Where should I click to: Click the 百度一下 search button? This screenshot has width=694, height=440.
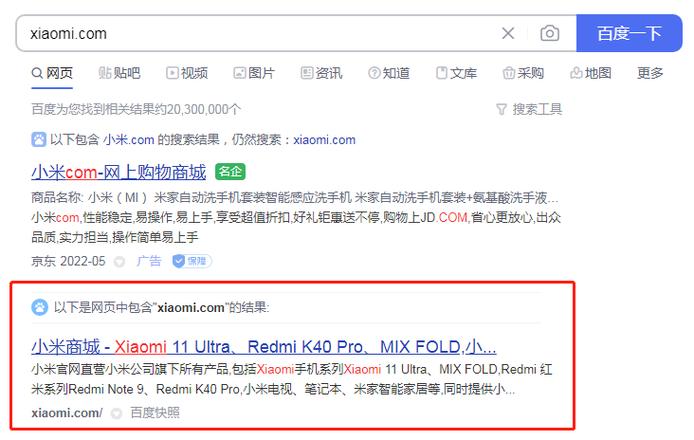pos(629,33)
